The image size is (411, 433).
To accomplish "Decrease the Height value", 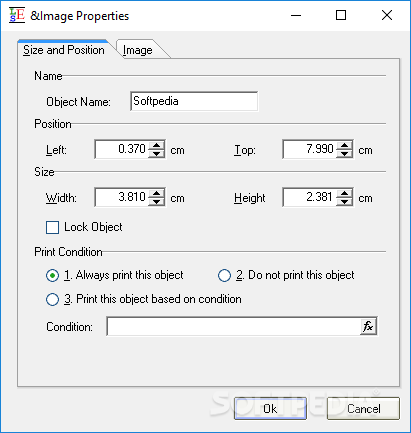I will click(x=344, y=201).
